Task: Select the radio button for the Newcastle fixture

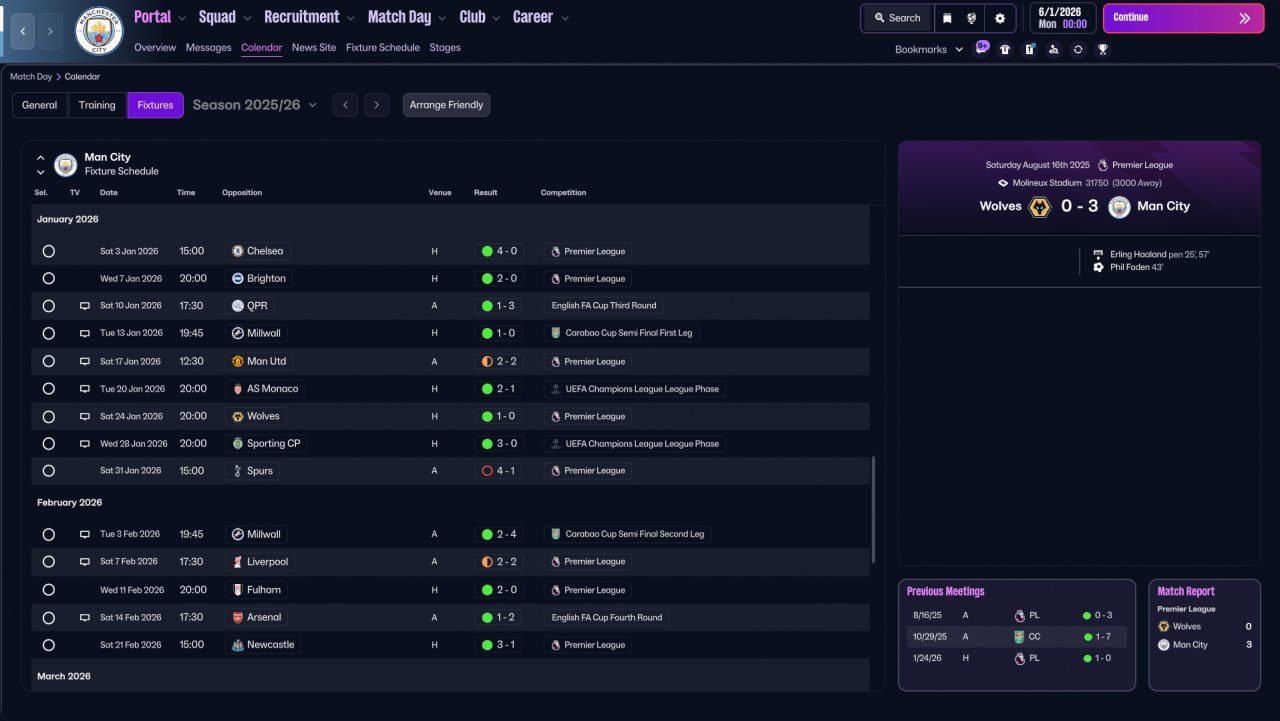Action: 48,645
